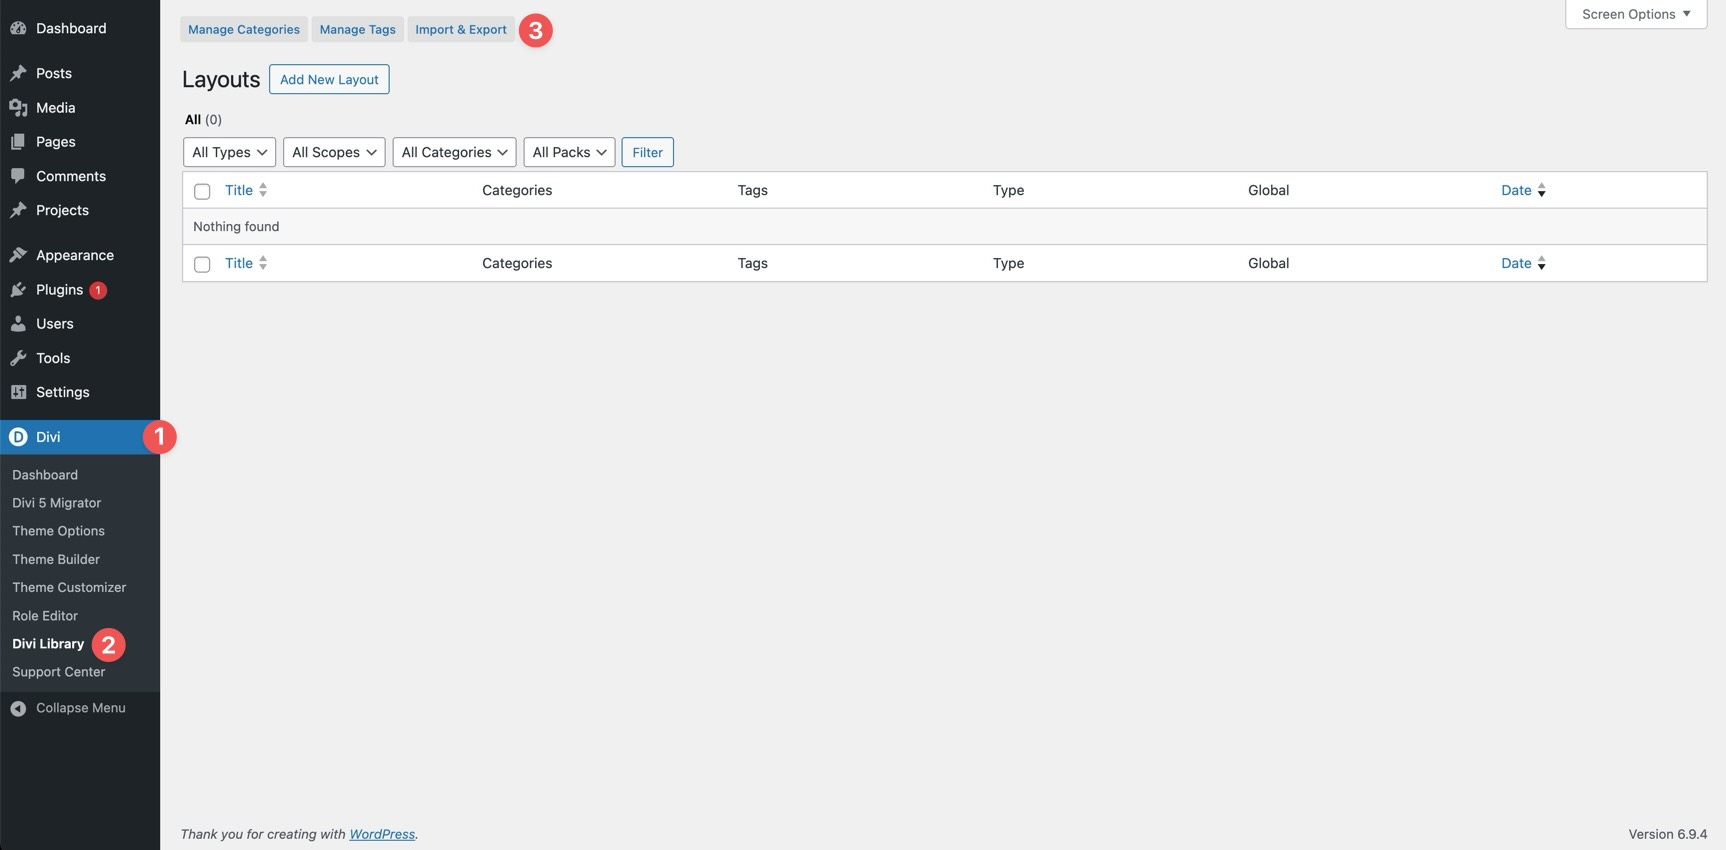The image size is (1726, 850).
Task: Open the All Scopes dropdown
Action: tap(334, 152)
